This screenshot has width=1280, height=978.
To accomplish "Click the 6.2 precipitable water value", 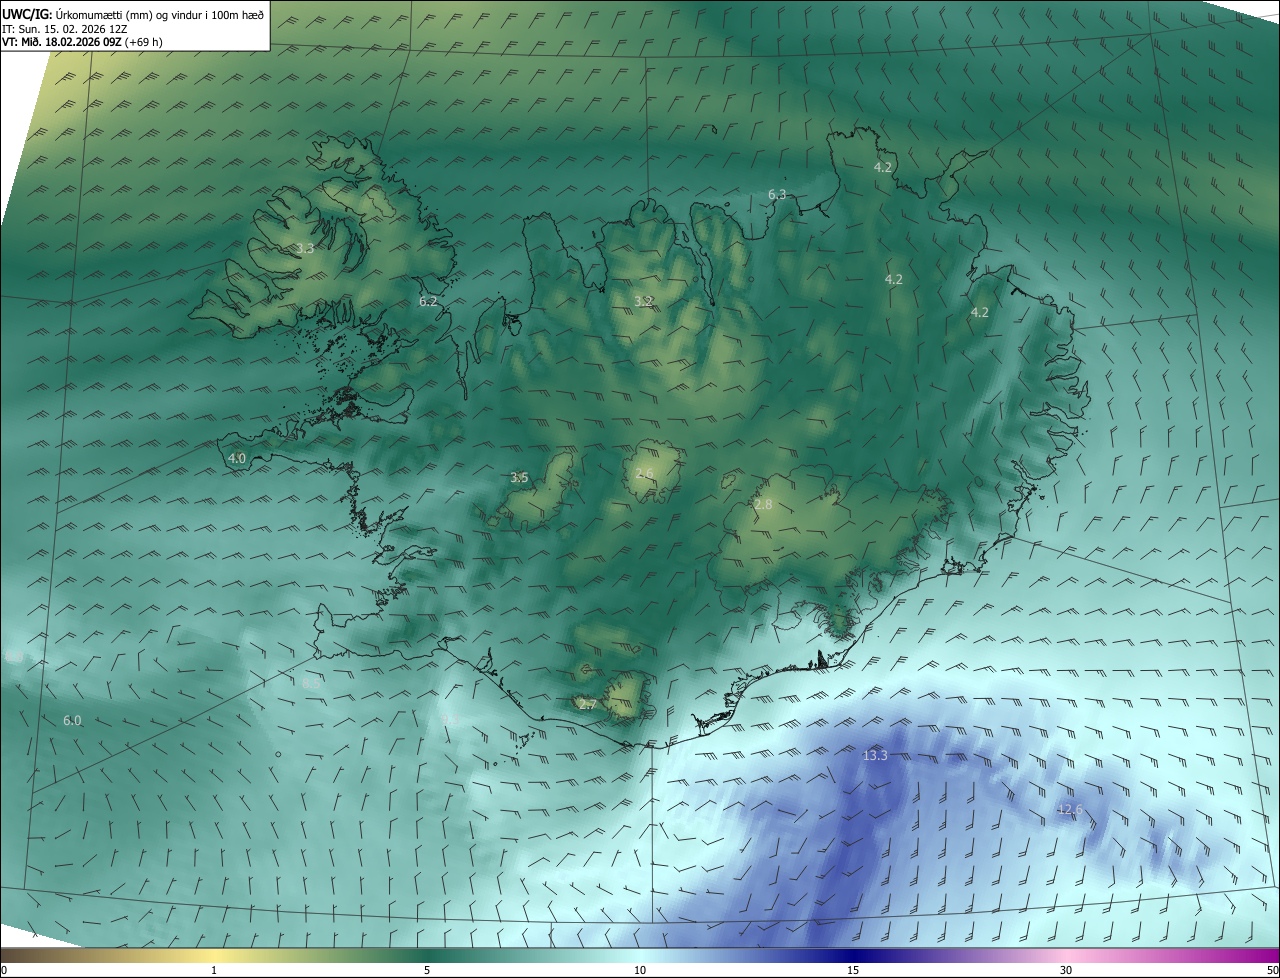I will pyautogui.click(x=428, y=300).
